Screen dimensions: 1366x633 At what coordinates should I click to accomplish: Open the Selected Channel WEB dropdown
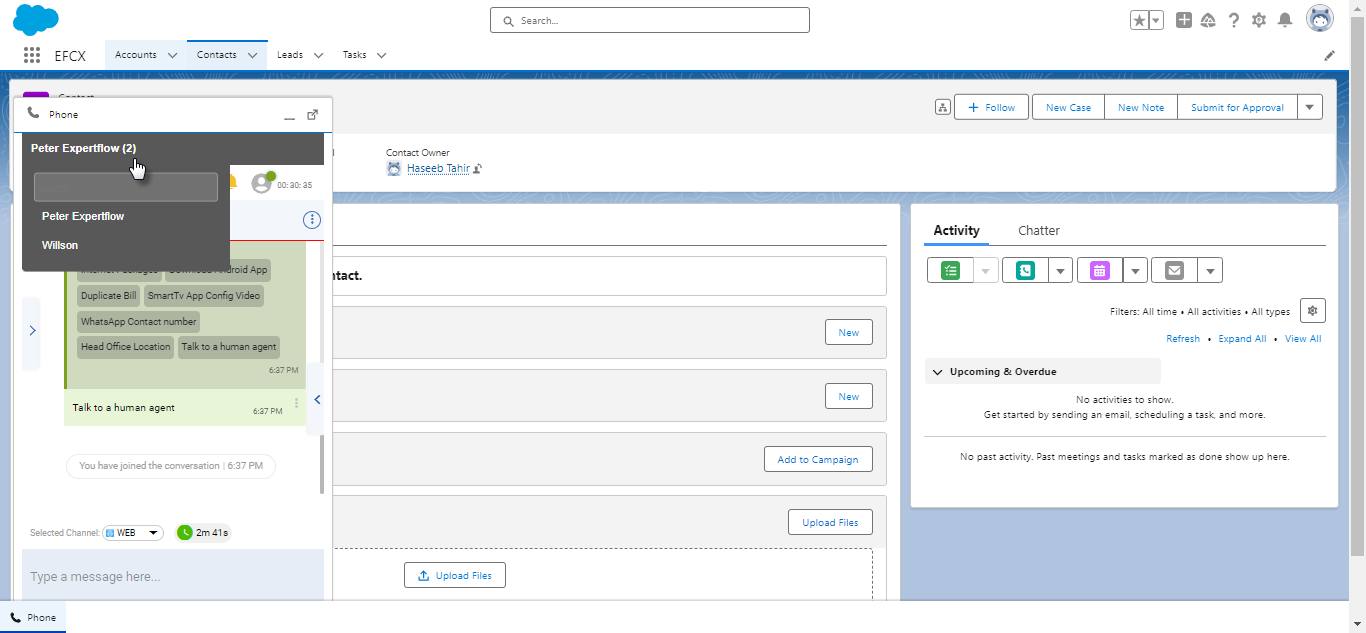[133, 533]
